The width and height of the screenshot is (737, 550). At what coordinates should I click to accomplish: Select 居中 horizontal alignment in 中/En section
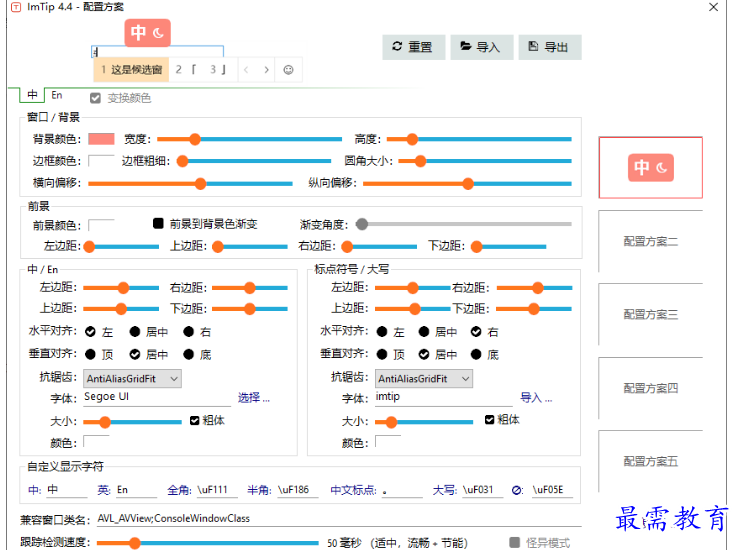pos(135,332)
